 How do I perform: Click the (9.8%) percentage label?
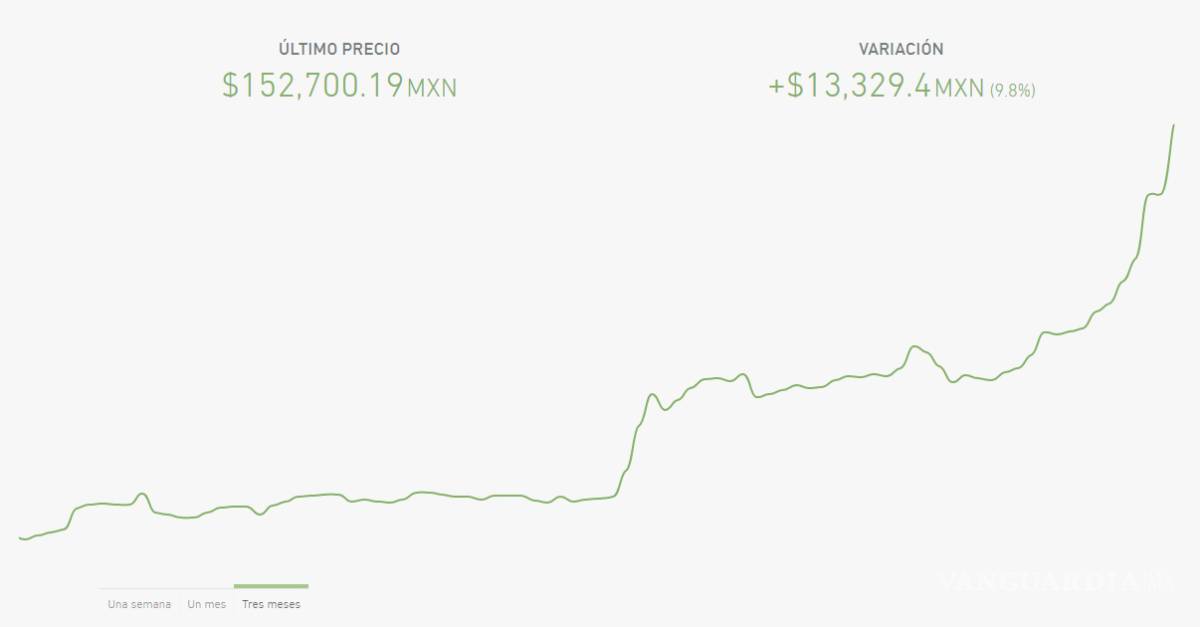(x=1013, y=90)
